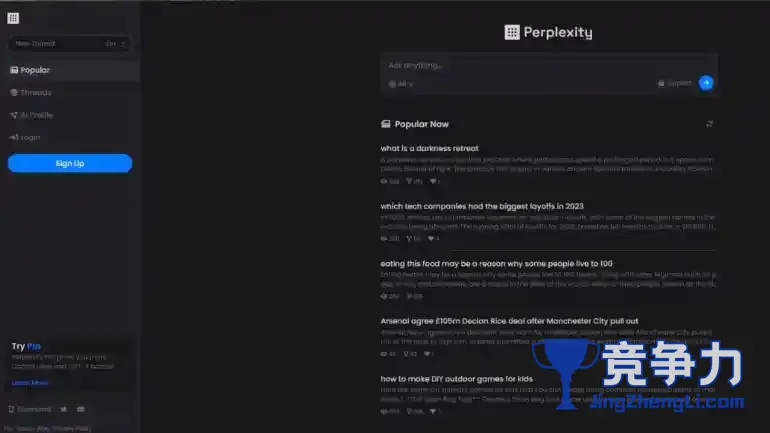Click fork icon under DIY outdoor games thread
Viewport: 770px width, 433px height.
click(x=409, y=411)
